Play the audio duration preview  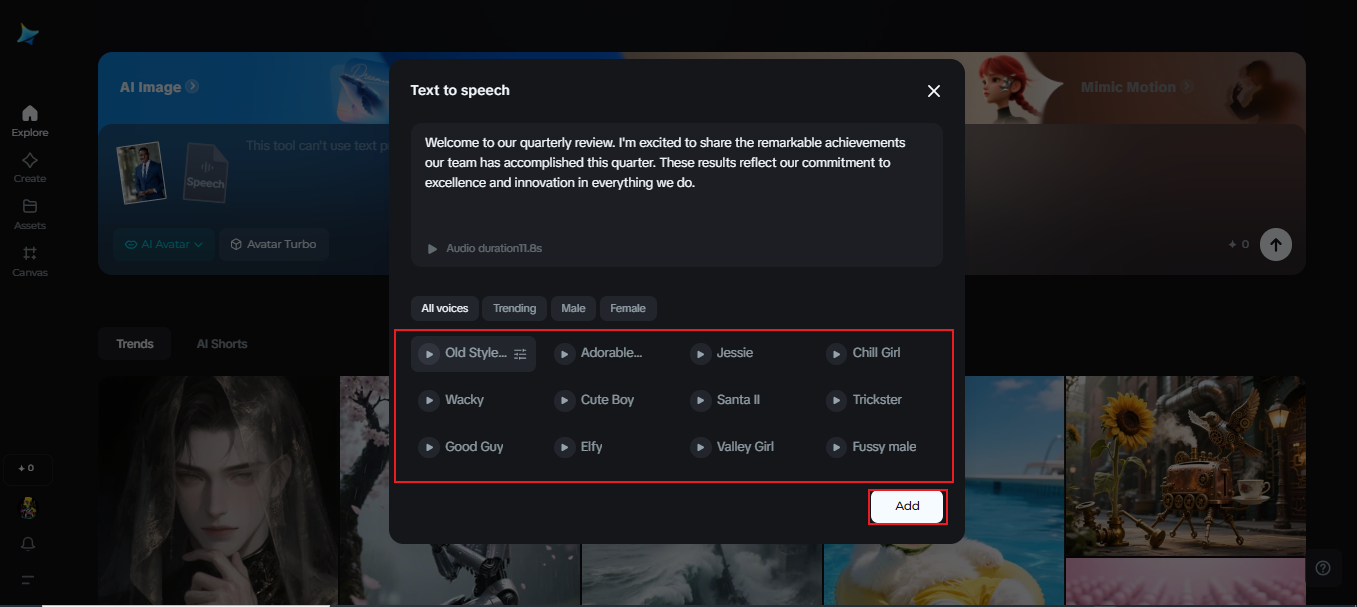click(433, 248)
